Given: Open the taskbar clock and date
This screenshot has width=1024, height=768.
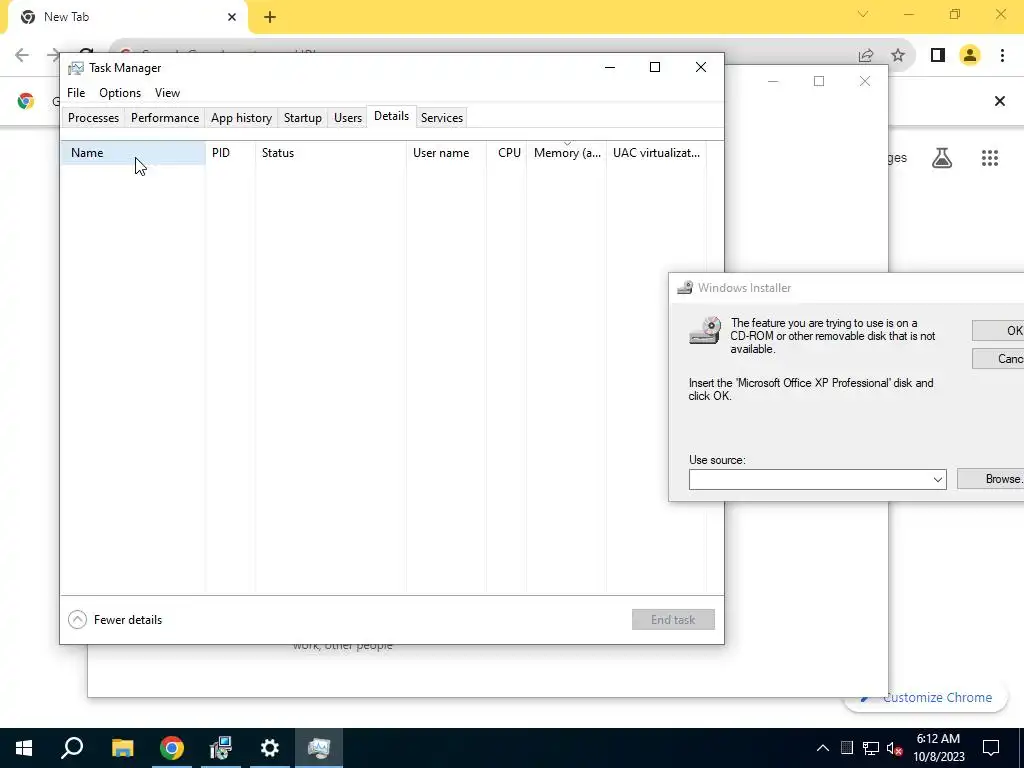Looking at the screenshot, I should pyautogui.click(x=938, y=748).
